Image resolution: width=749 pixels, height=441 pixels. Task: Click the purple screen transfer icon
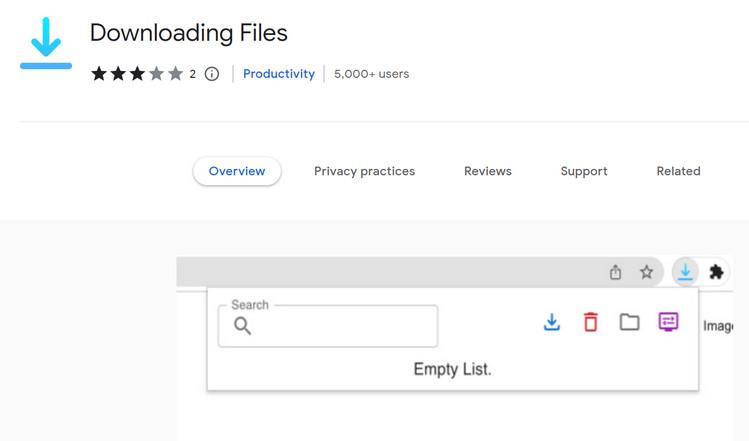click(x=668, y=322)
